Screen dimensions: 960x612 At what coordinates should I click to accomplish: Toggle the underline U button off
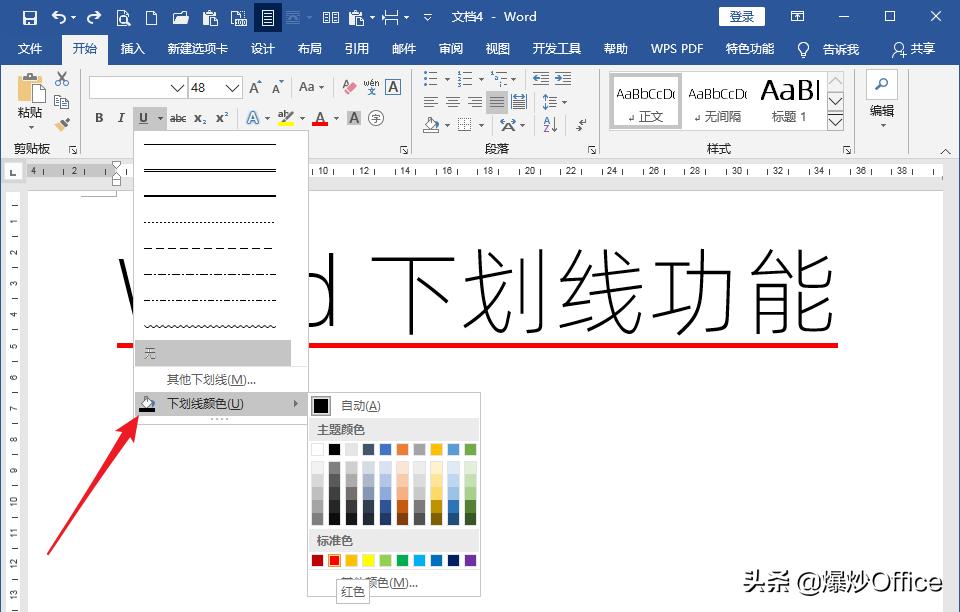[144, 118]
